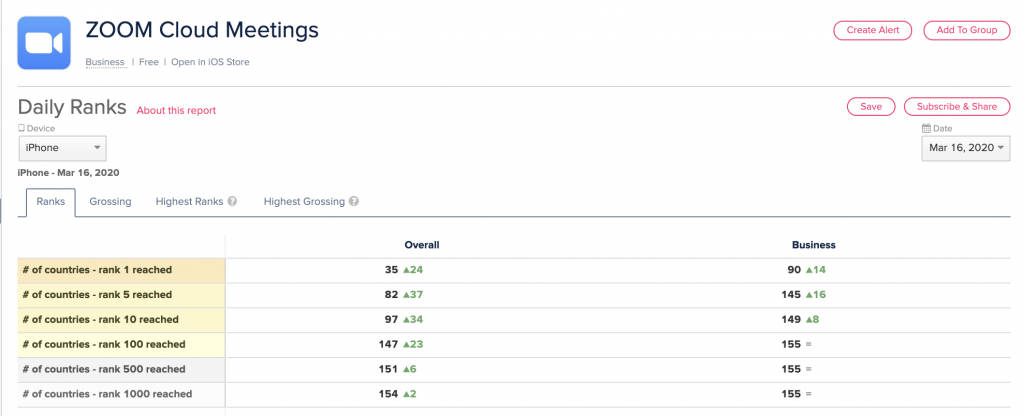Viewport: 1024px width, 416px height.
Task: Select the Ranks tab
Action: click(50, 202)
